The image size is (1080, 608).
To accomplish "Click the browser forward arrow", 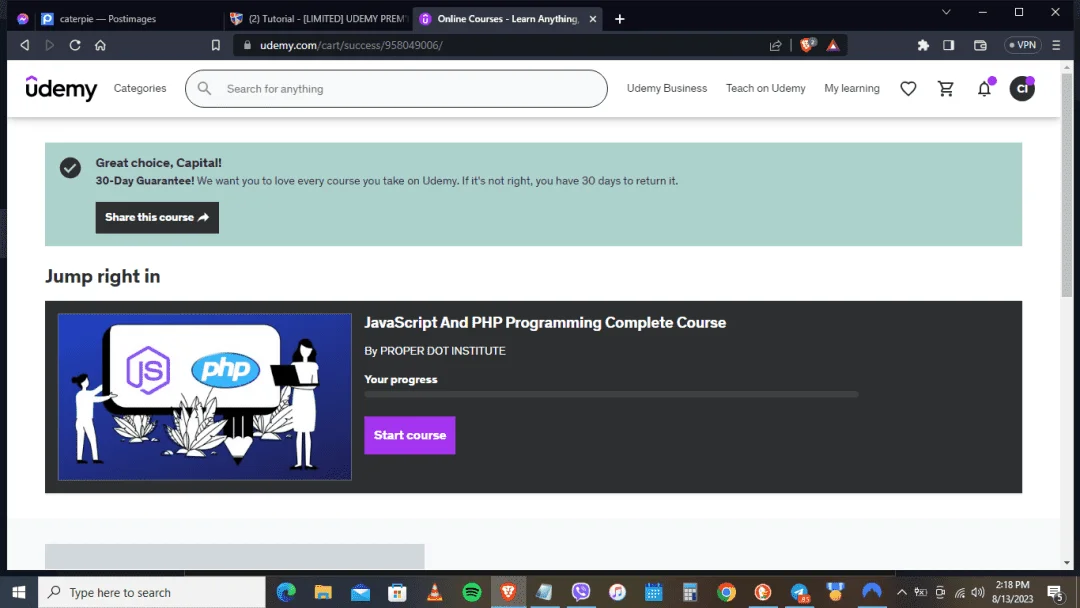I will coord(50,45).
